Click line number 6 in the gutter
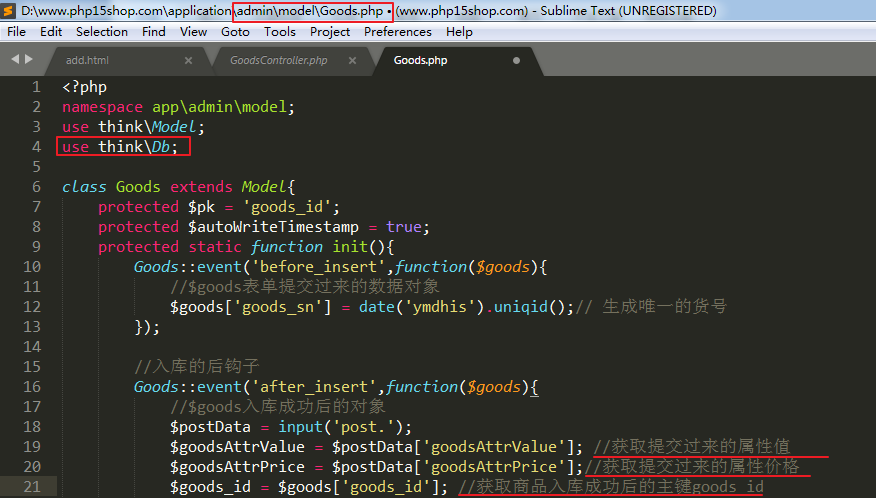The image size is (876, 498). pyautogui.click(x=36, y=187)
